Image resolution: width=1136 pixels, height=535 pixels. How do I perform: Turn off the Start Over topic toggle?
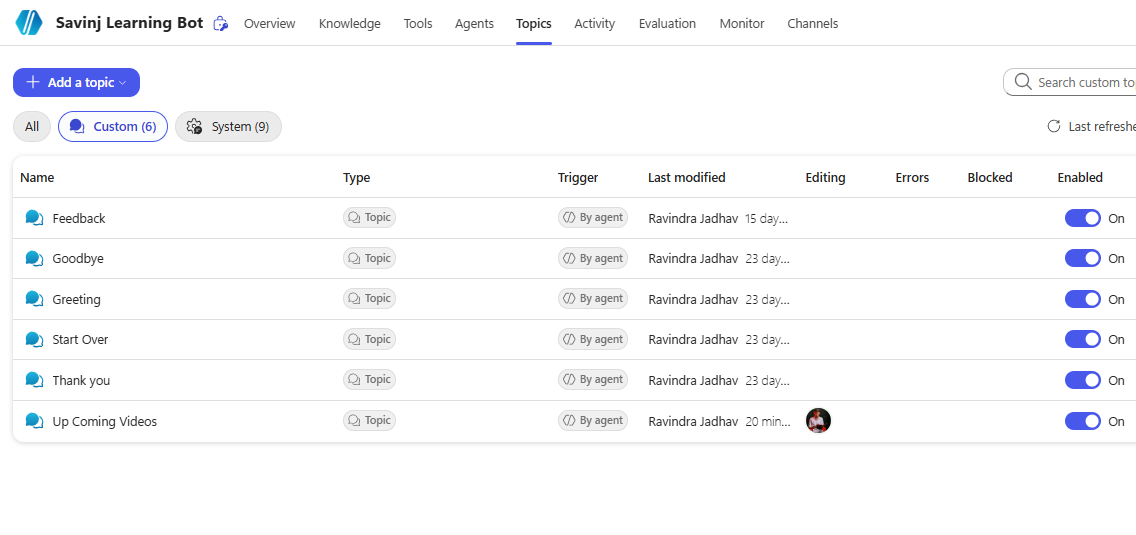pos(1082,339)
